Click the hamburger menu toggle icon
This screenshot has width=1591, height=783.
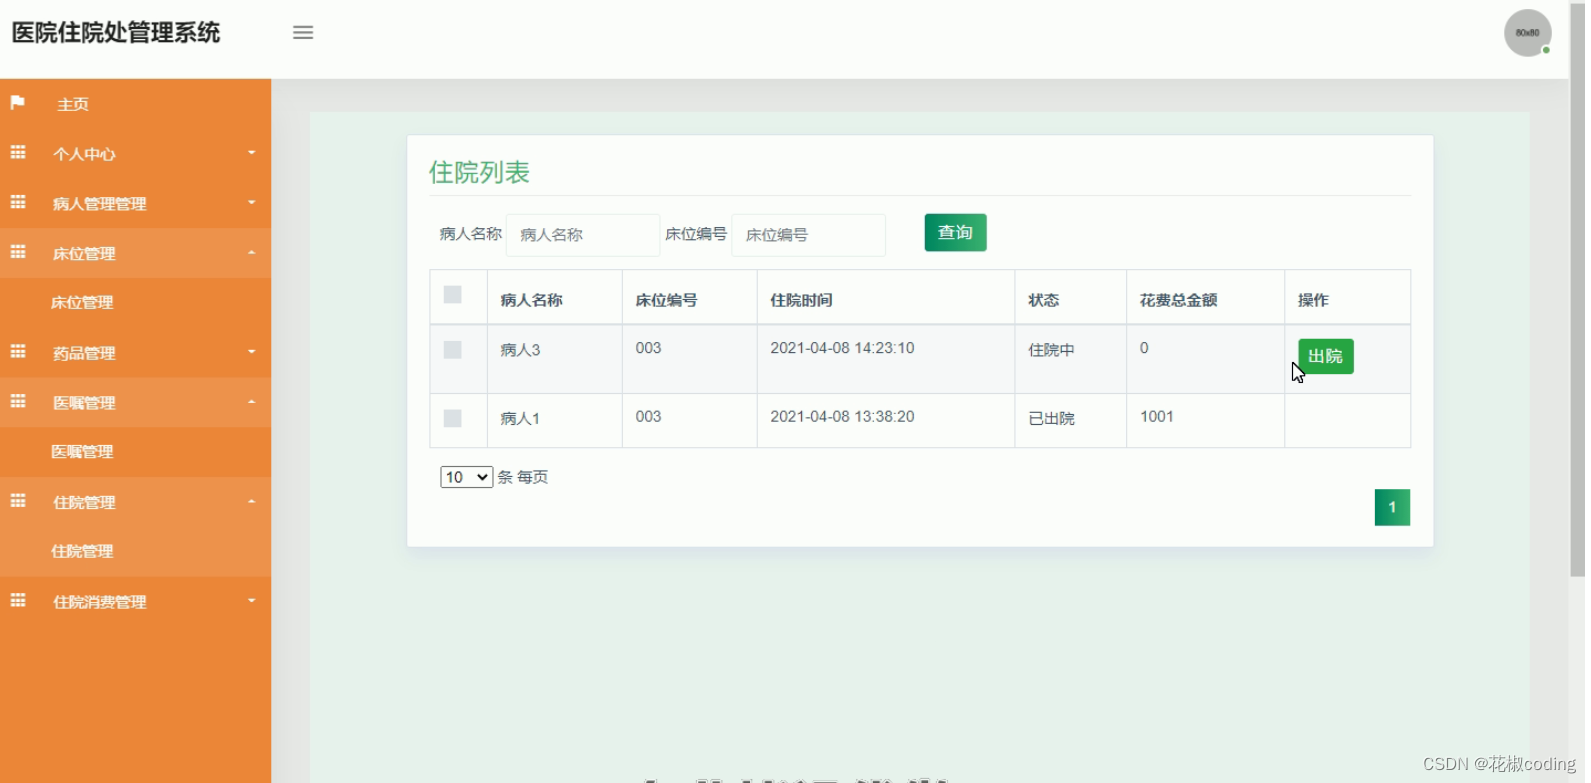pos(303,32)
